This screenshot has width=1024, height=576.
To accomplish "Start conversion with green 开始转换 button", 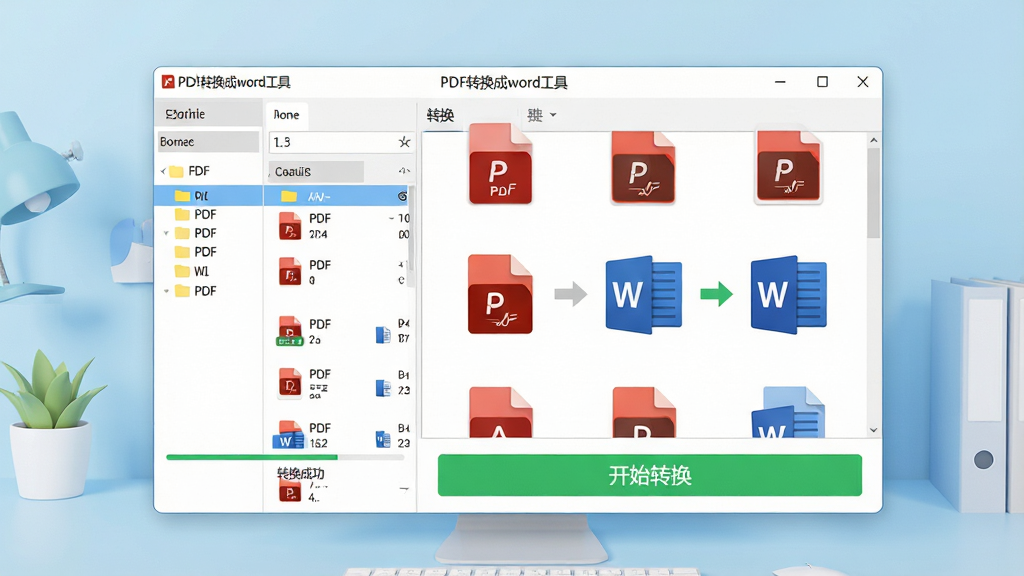I will [650, 475].
